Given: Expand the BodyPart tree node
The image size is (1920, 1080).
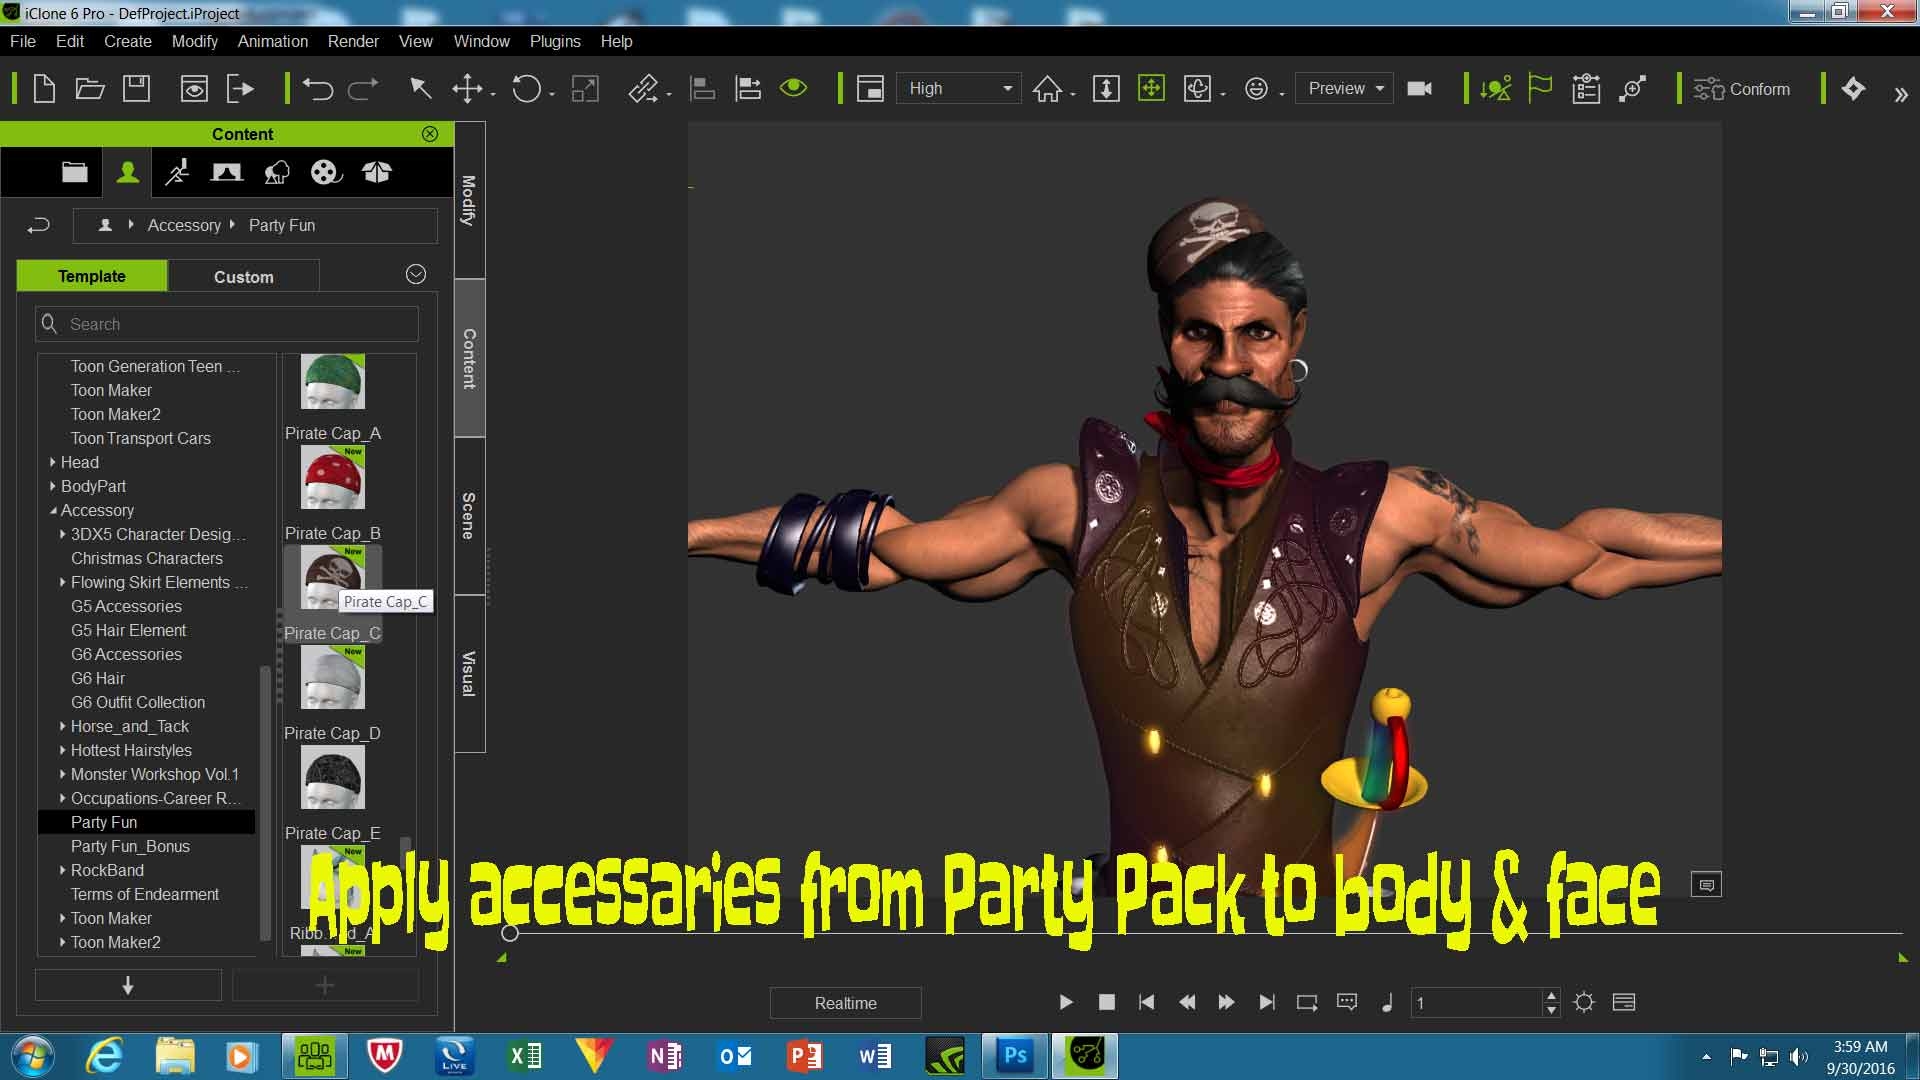Looking at the screenshot, I should point(52,486).
